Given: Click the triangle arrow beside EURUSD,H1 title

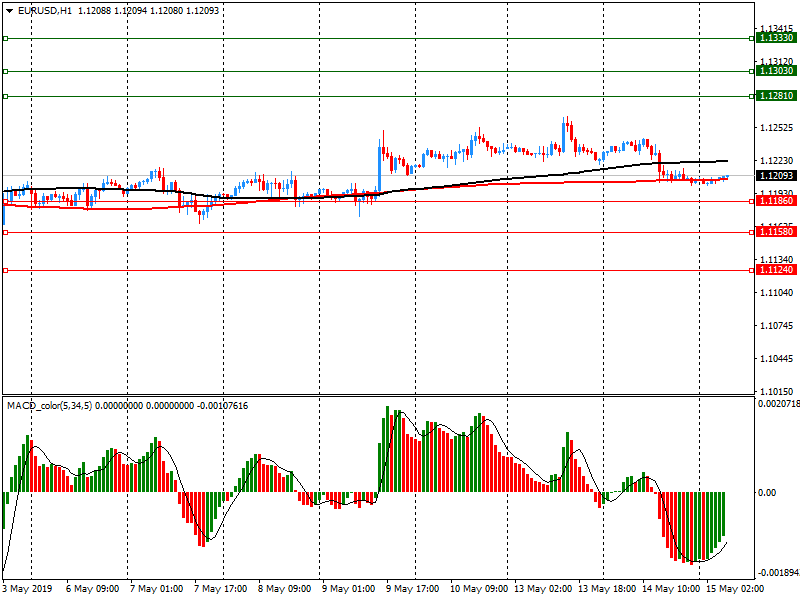Looking at the screenshot, I should click(x=9, y=10).
